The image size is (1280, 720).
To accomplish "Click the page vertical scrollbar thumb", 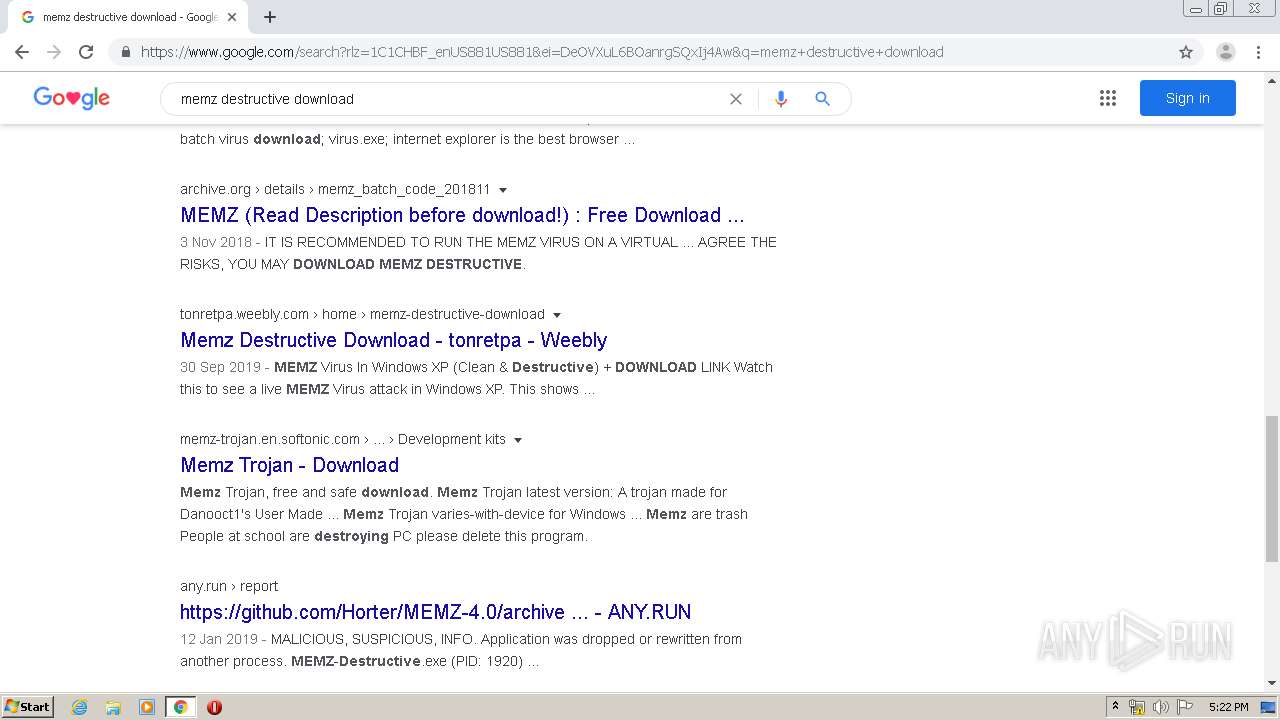I will click(x=1271, y=488).
